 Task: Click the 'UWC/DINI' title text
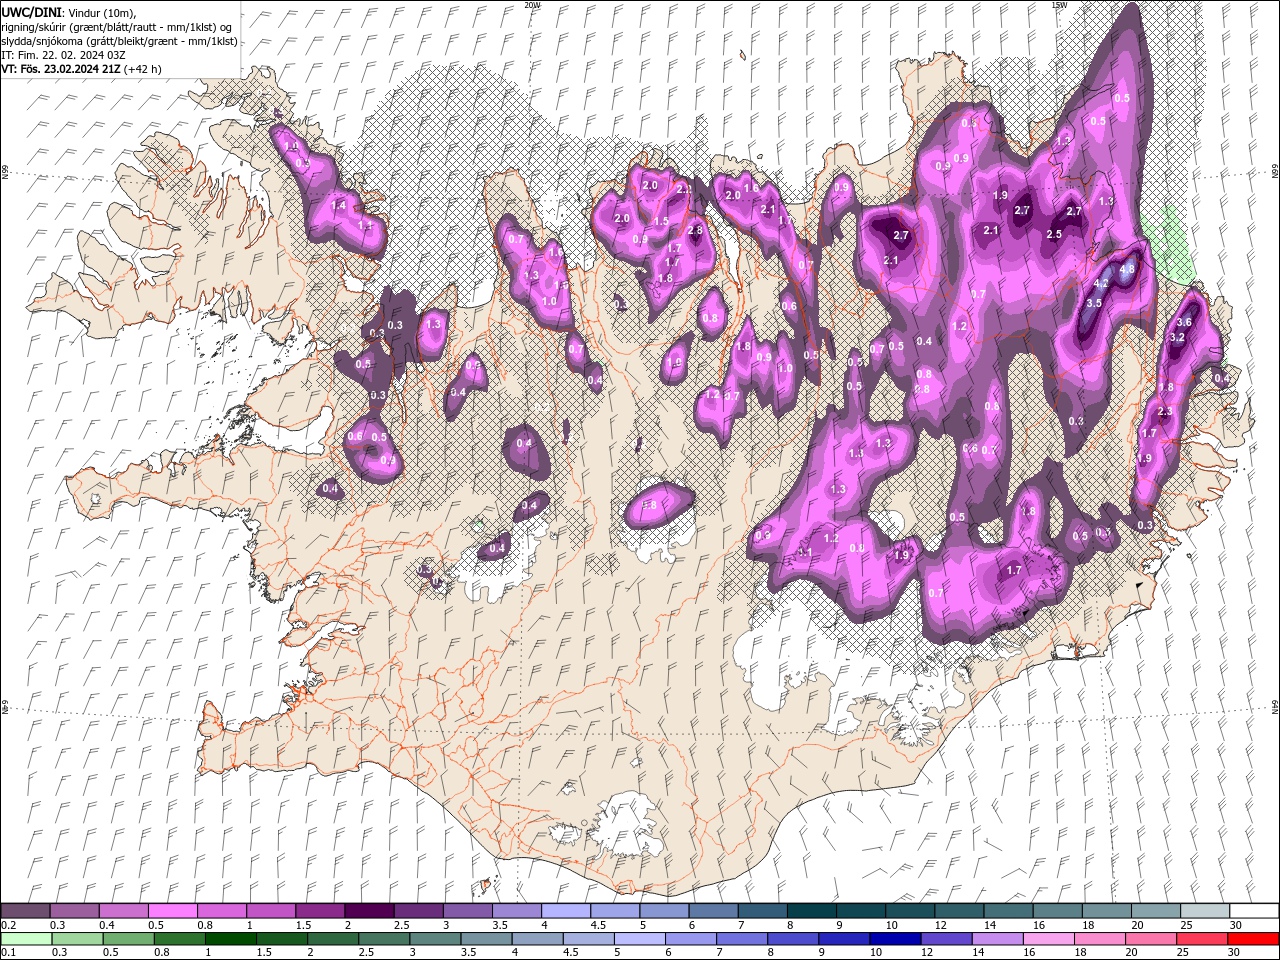coord(30,12)
